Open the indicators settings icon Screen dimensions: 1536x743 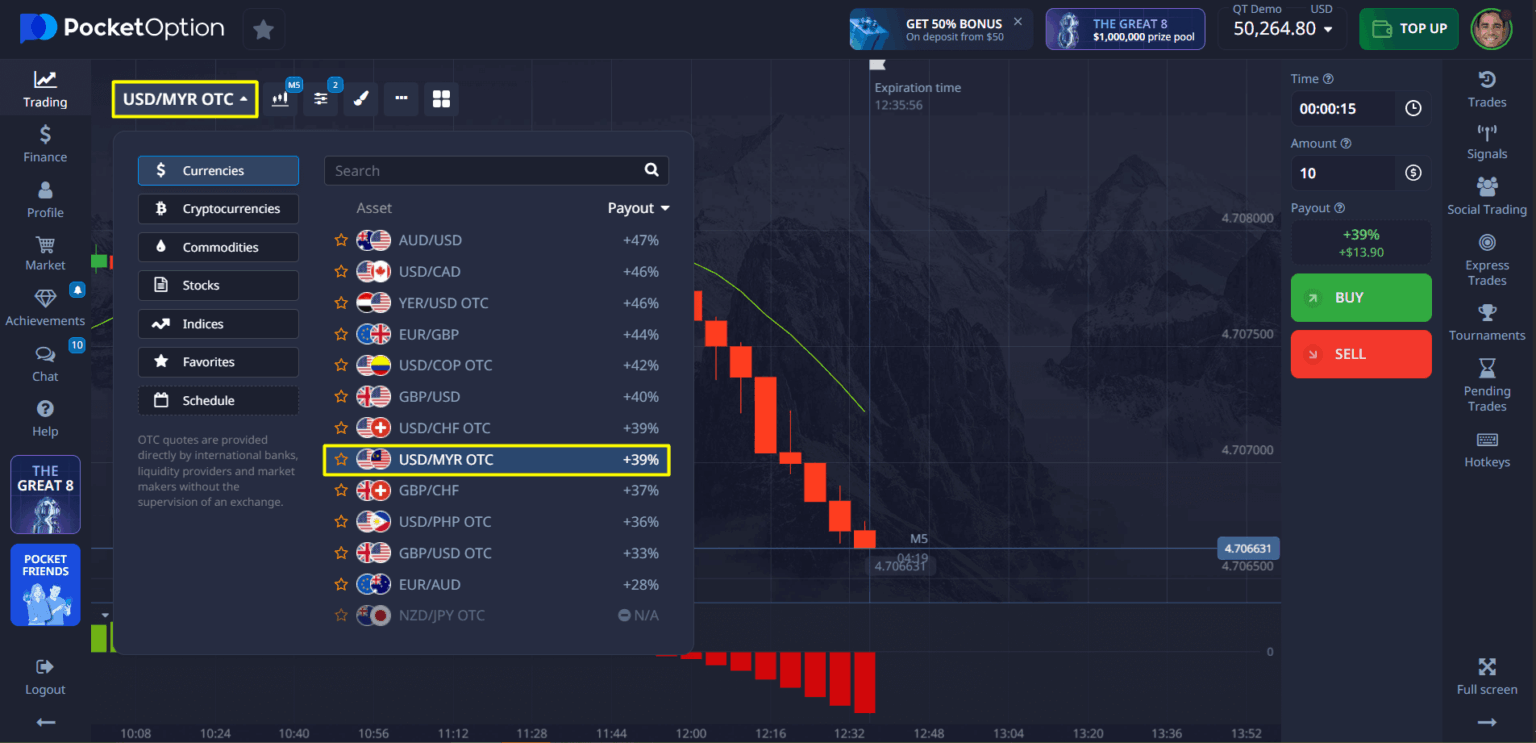(320, 99)
